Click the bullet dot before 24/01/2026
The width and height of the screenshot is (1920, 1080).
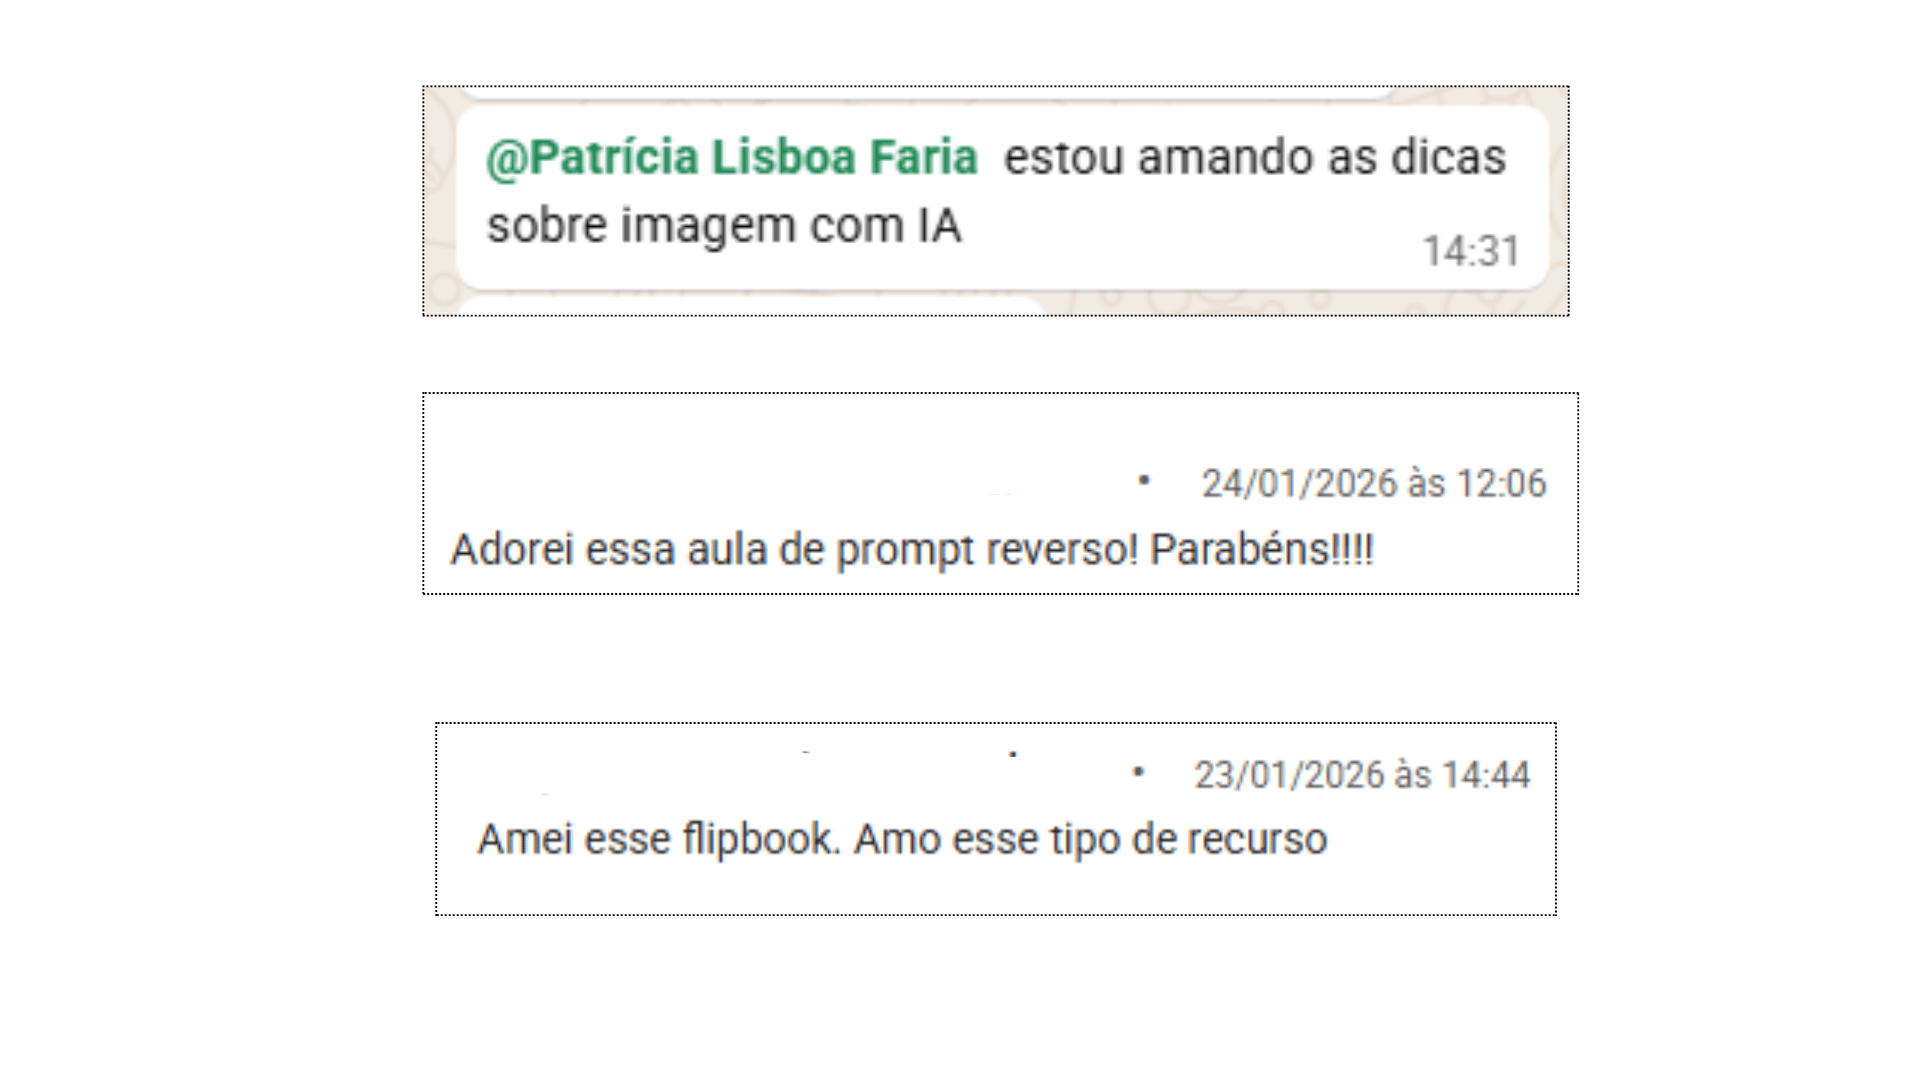(1144, 482)
